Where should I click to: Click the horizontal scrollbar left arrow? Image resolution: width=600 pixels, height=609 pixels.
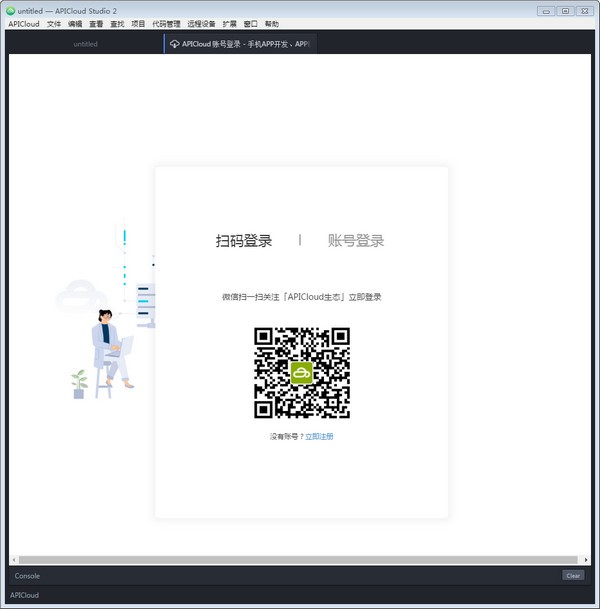(x=14, y=559)
